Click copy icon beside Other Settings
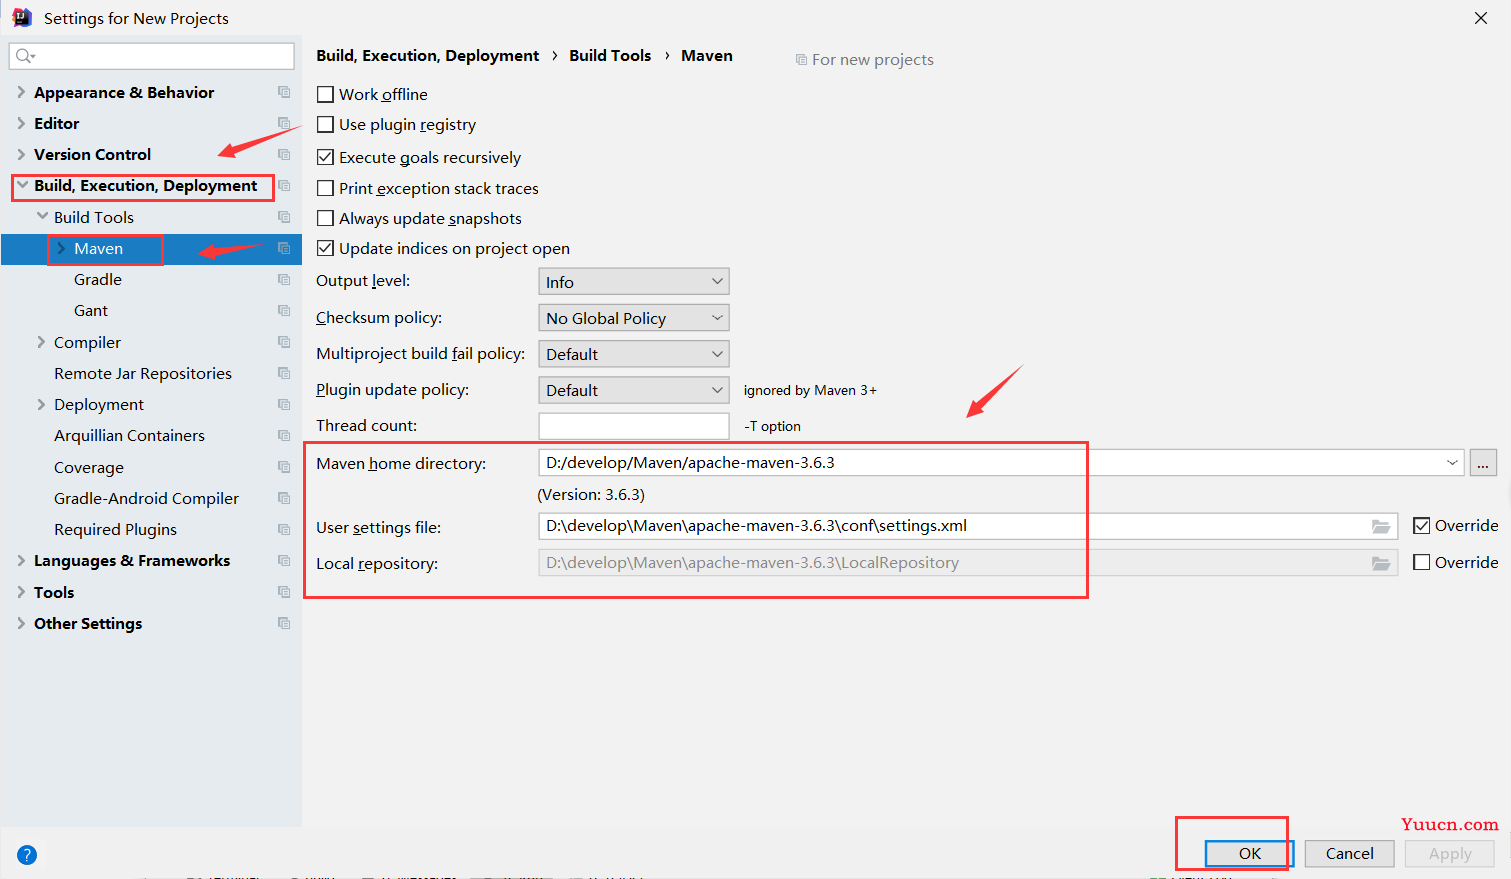Screen dimensions: 1511x879 [x=284, y=623]
